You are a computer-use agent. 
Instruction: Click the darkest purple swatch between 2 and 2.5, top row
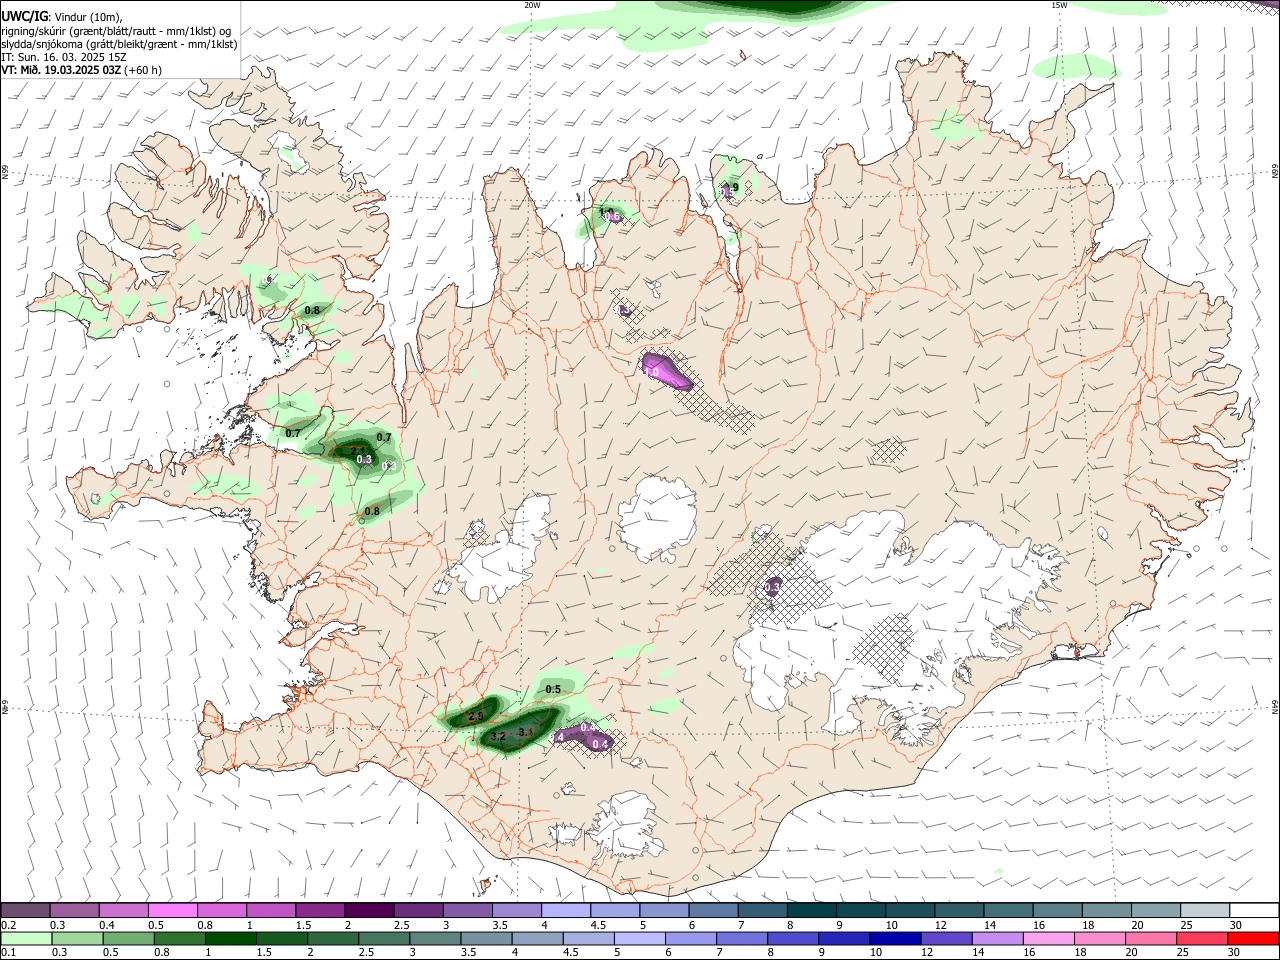[x=368, y=910]
